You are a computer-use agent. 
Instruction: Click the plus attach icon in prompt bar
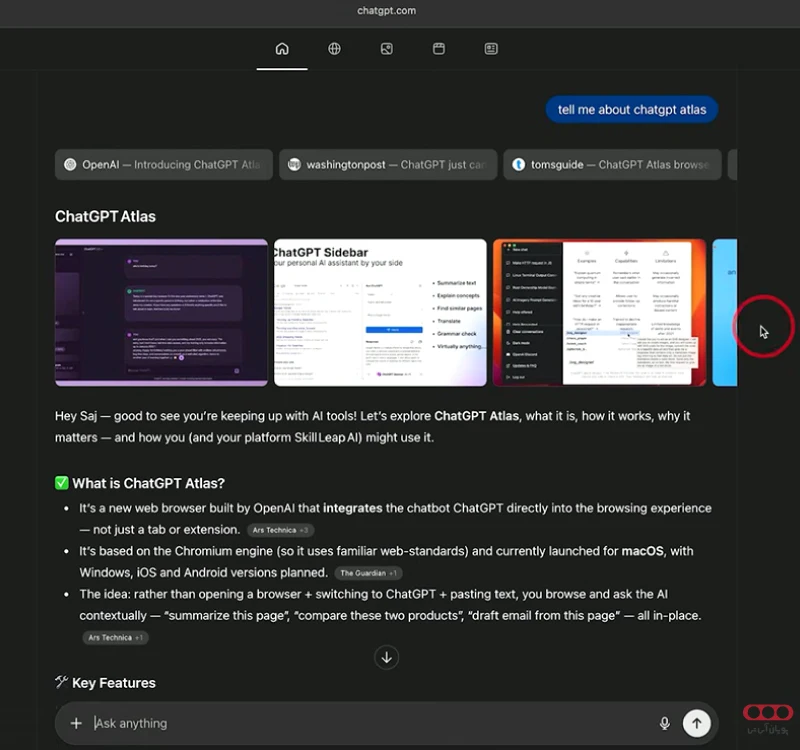[76, 723]
